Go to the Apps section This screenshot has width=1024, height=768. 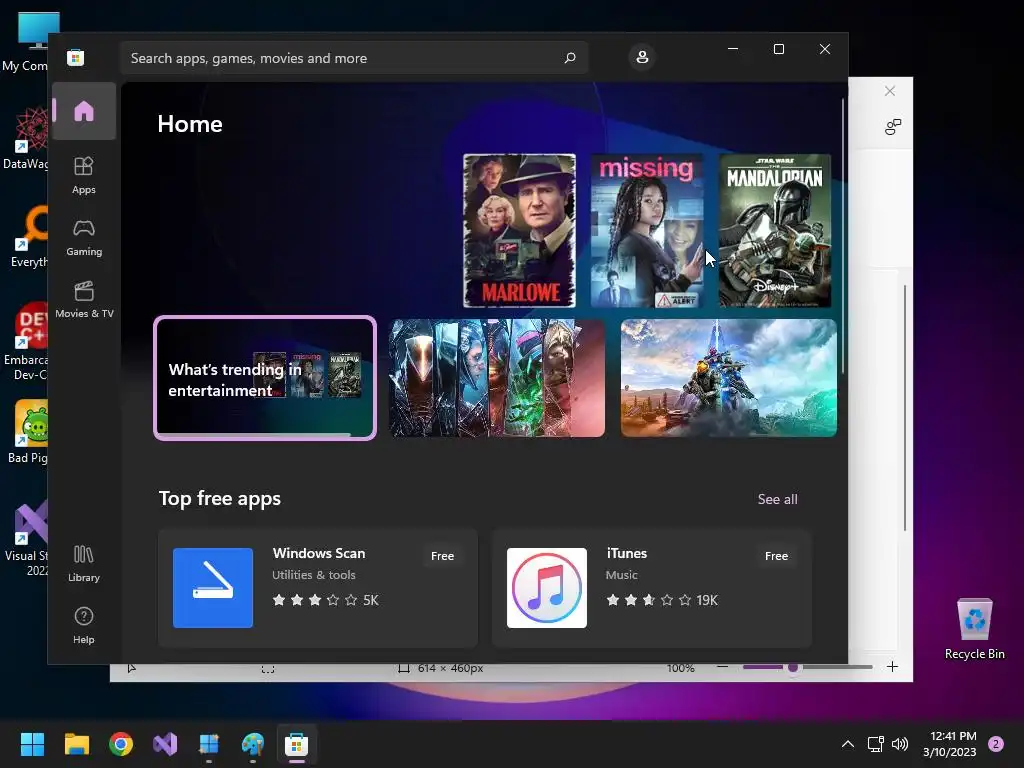84,175
